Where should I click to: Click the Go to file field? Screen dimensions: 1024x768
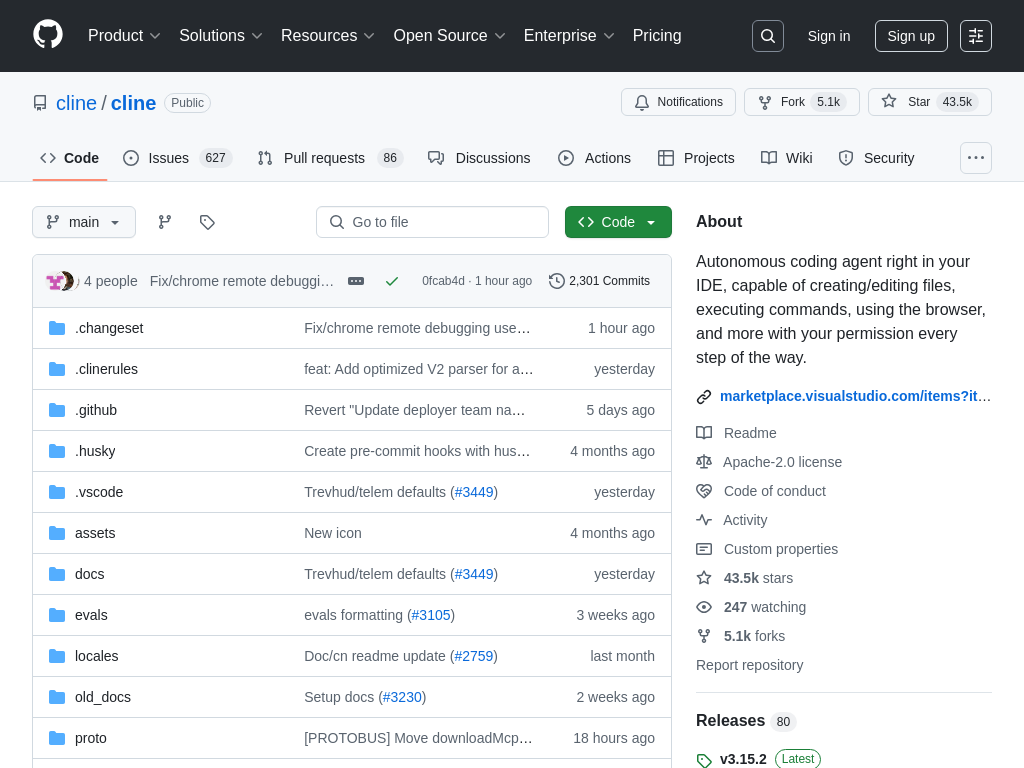pyautogui.click(x=432, y=222)
